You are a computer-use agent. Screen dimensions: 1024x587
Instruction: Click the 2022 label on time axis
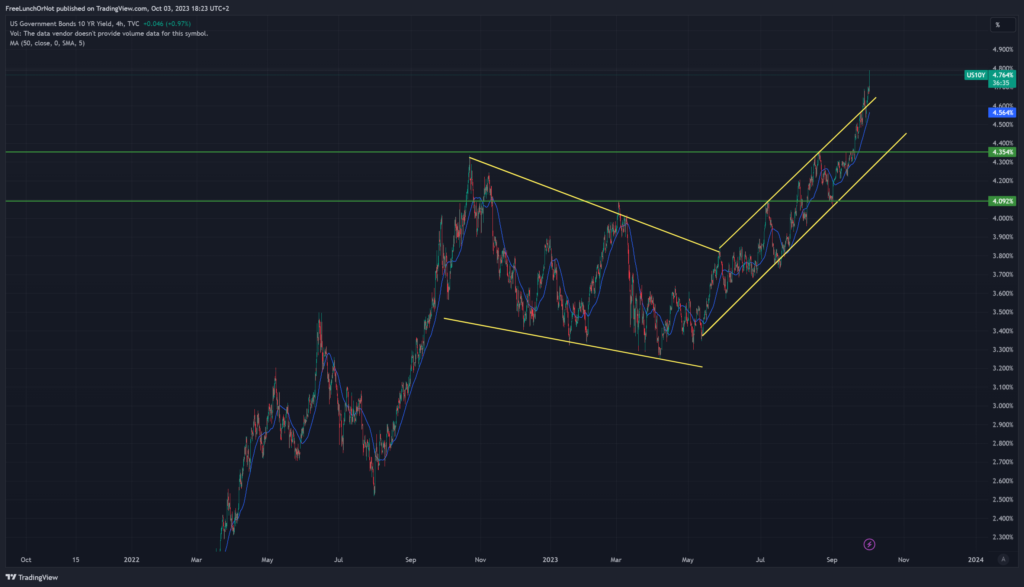(132, 561)
